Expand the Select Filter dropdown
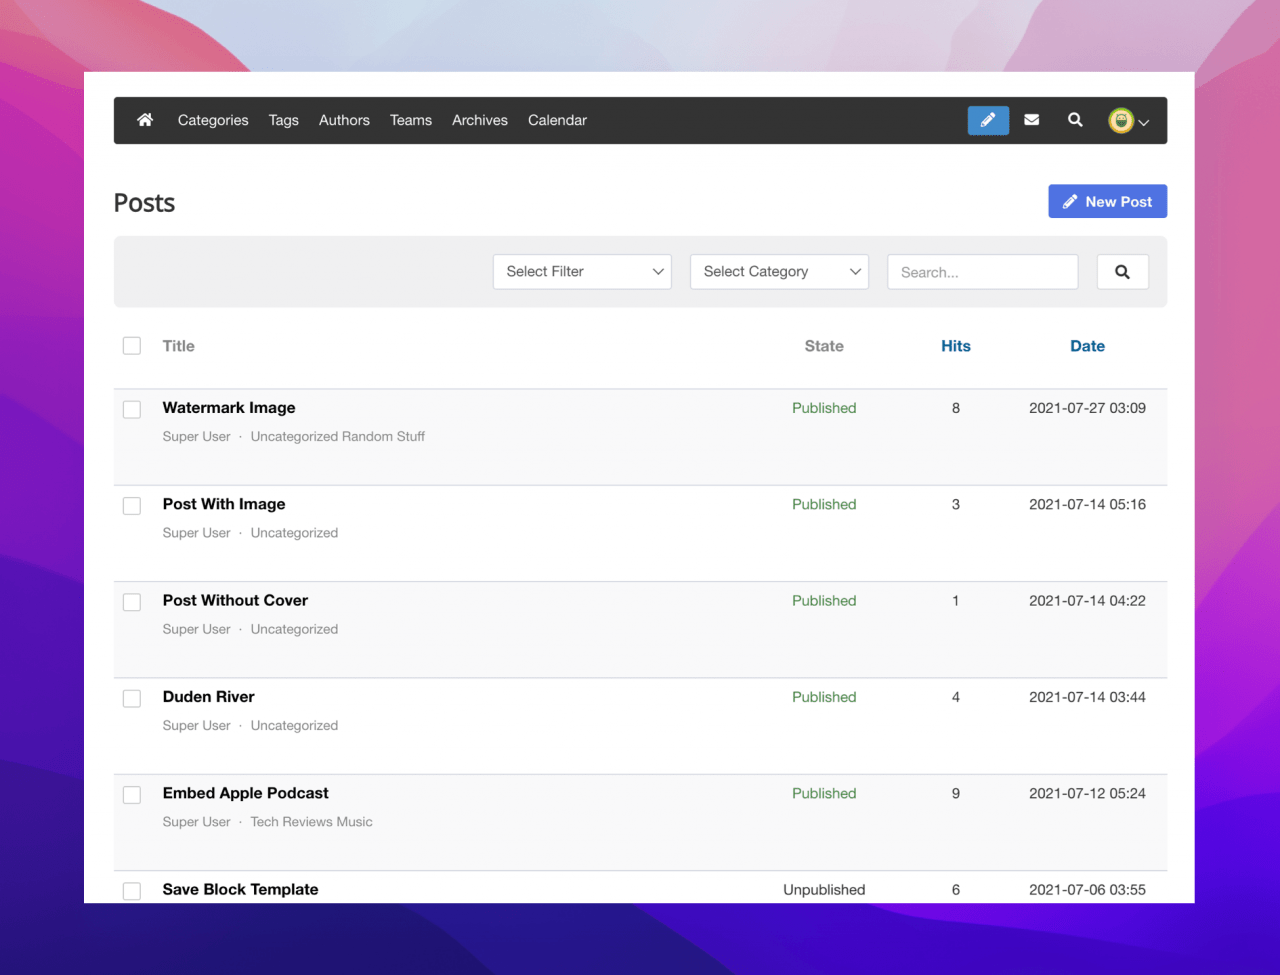The image size is (1280, 975). pos(582,272)
